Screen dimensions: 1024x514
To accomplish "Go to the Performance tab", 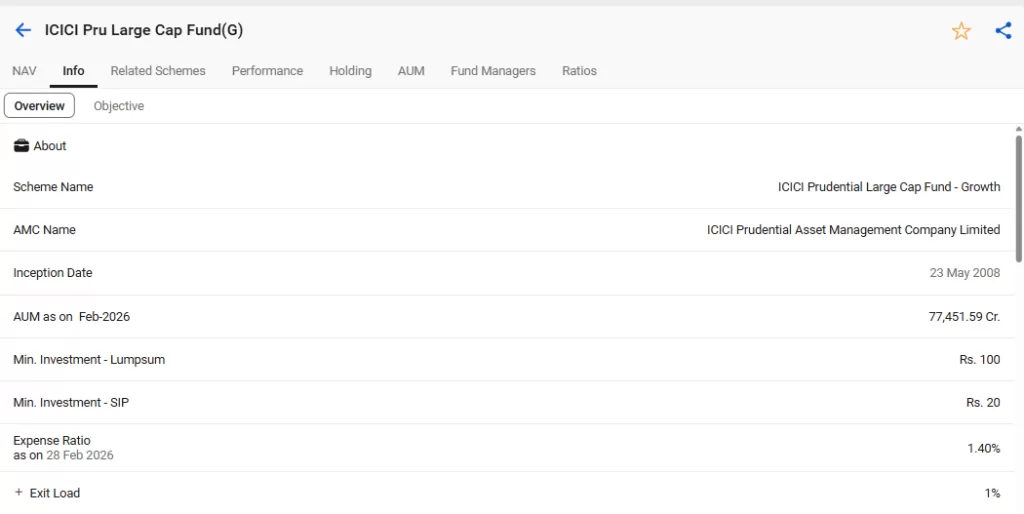I will pos(267,71).
